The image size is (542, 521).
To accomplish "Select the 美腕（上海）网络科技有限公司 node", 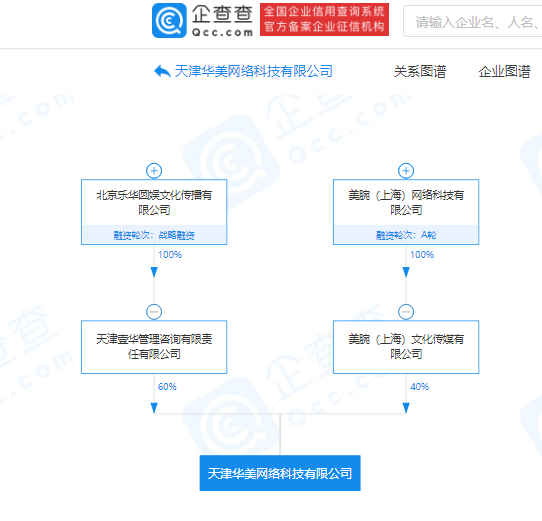I will pyautogui.click(x=406, y=212).
